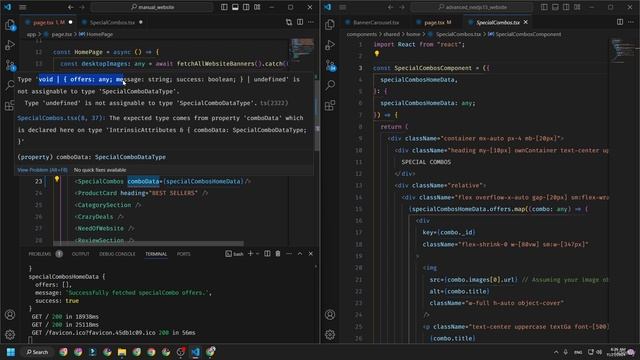
Task: Toggle bottom panel in right window title bar
Action: click(x=555, y=7)
